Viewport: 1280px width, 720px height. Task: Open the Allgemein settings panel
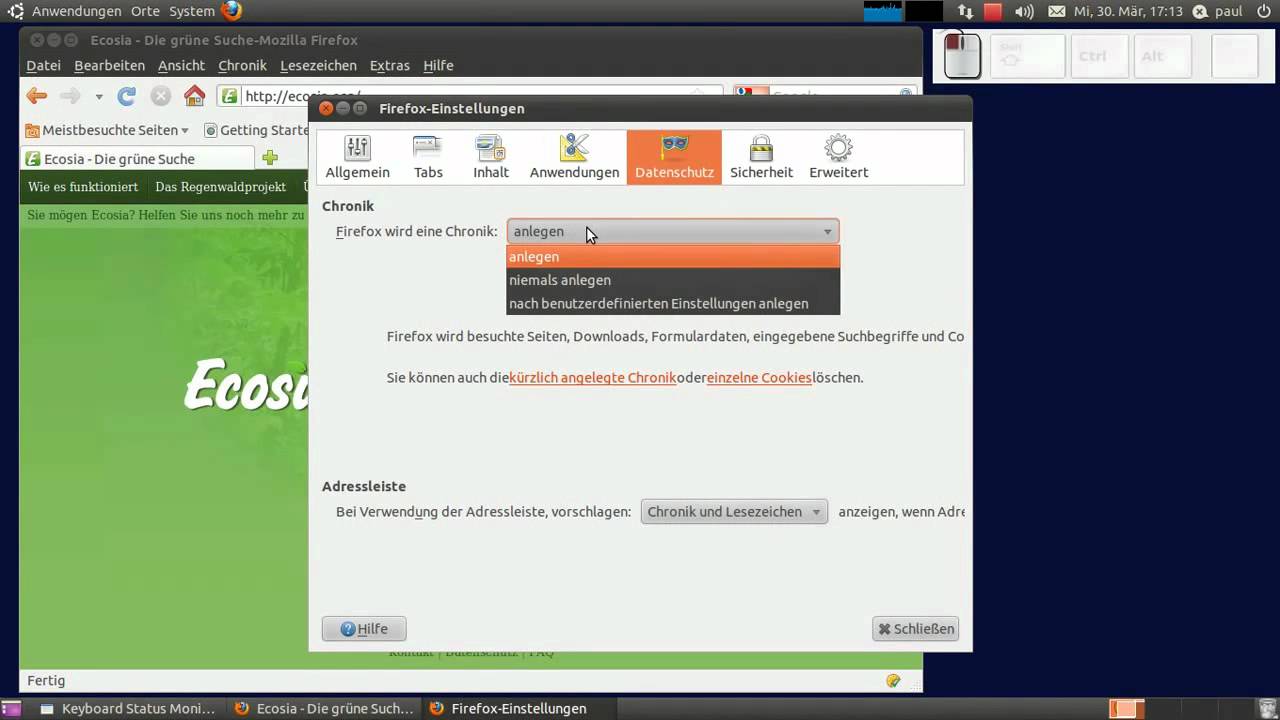(x=357, y=157)
